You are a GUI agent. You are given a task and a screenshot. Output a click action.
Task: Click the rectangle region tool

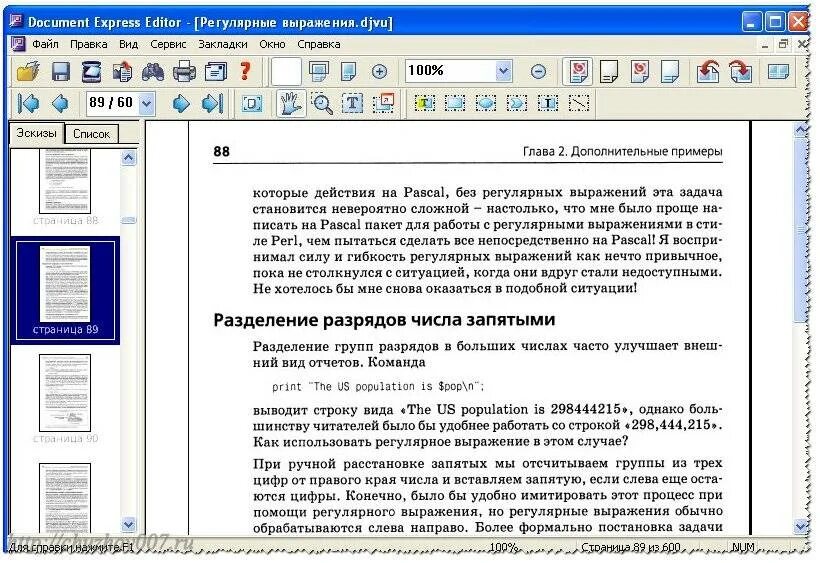click(455, 104)
